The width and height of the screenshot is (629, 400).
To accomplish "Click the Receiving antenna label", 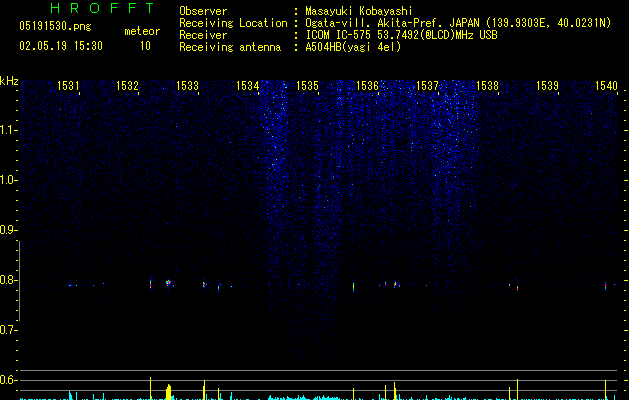I will [x=230, y=47].
